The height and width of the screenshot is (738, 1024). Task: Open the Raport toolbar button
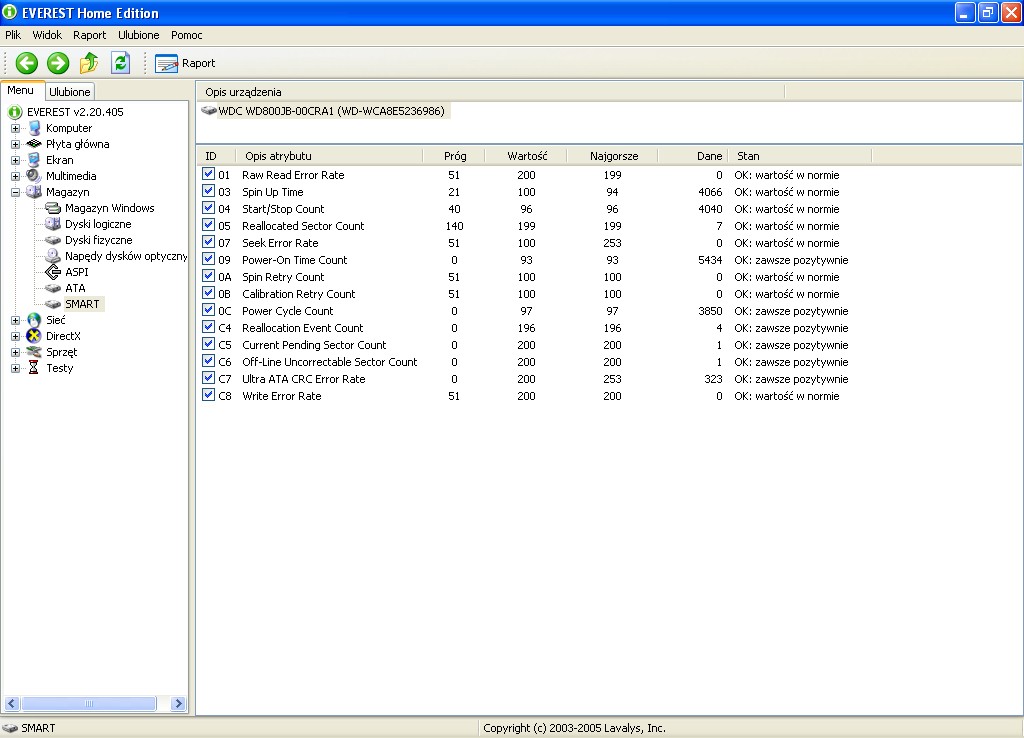[185, 63]
